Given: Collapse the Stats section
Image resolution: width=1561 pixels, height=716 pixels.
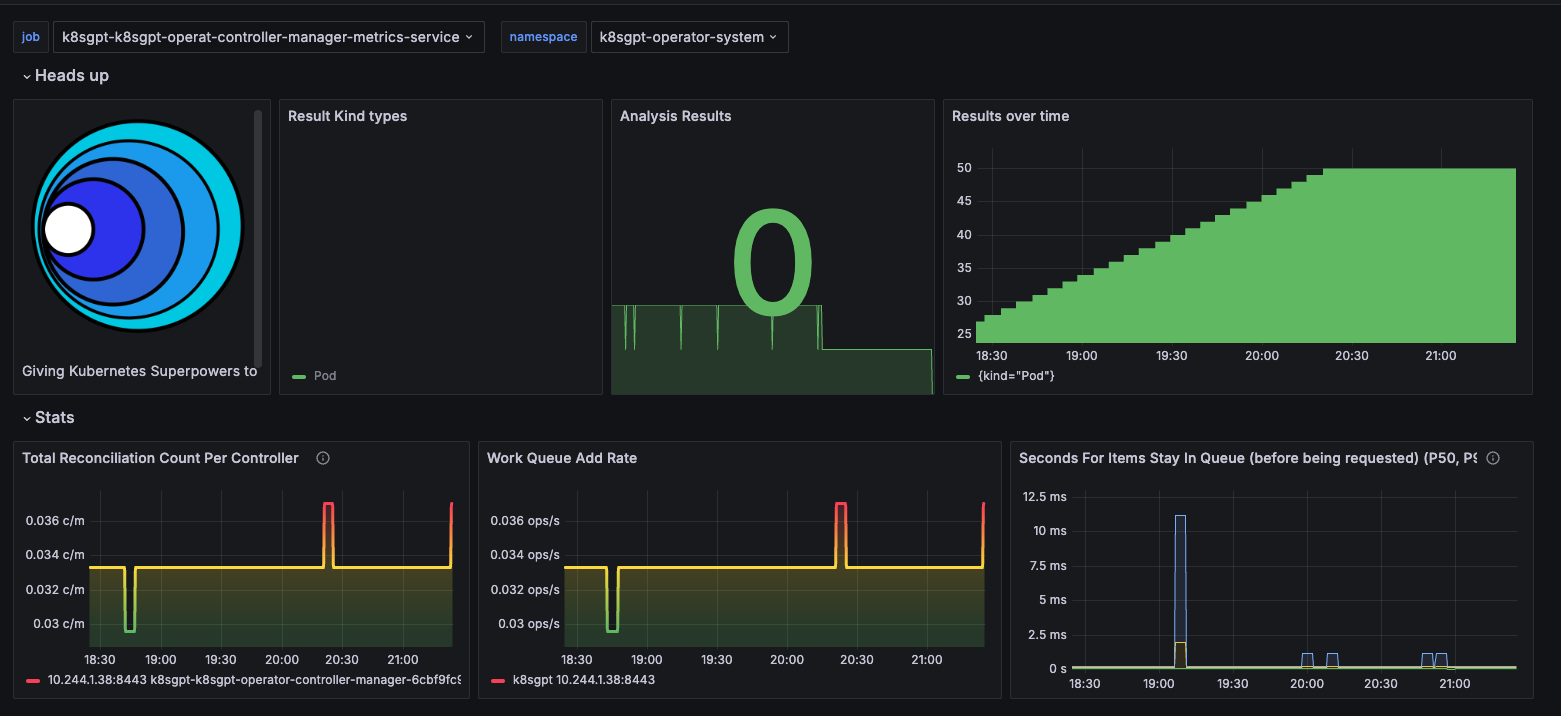Looking at the screenshot, I should [x=48, y=417].
